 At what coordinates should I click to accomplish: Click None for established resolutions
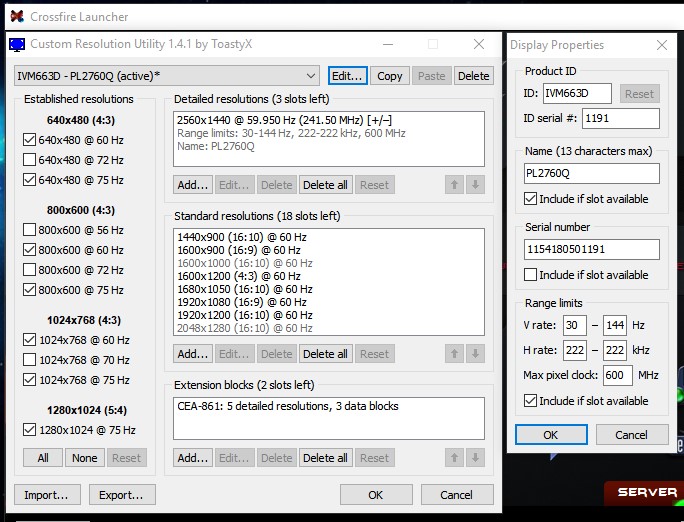85,458
